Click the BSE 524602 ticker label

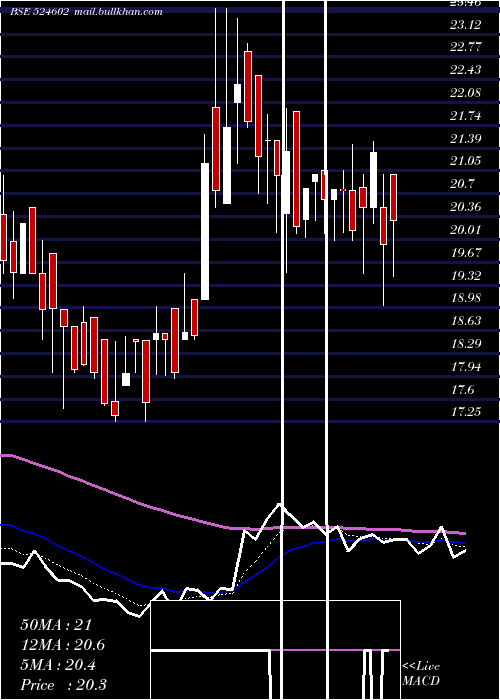[x=39, y=12]
